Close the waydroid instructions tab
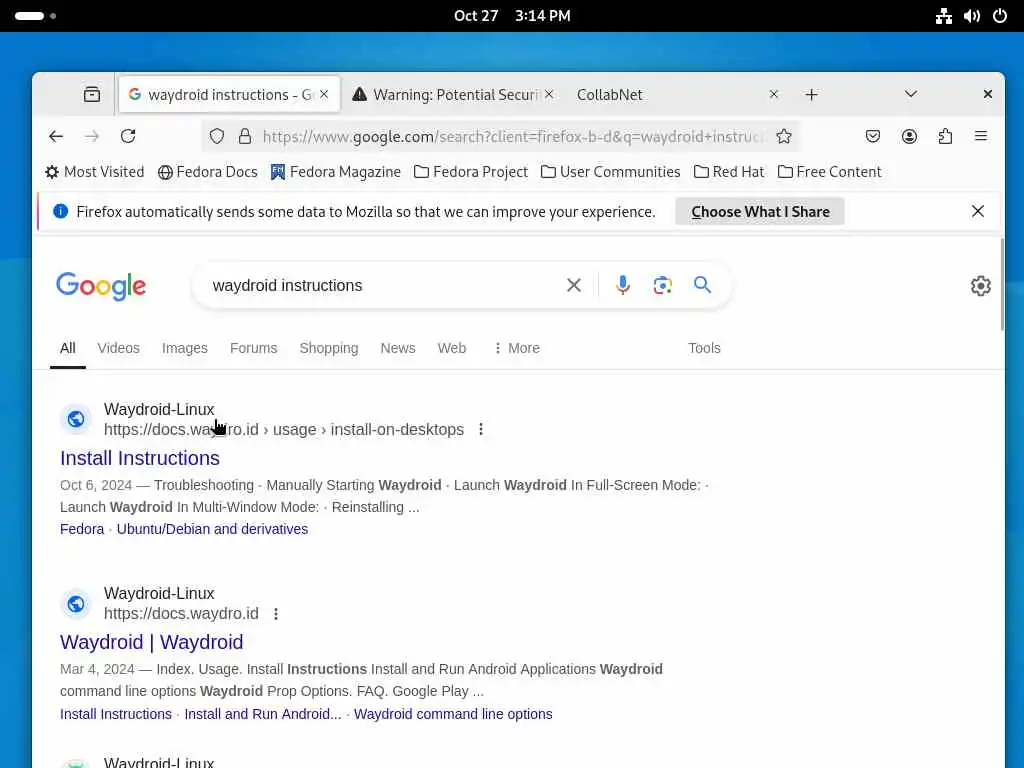1024x768 pixels. (x=324, y=95)
